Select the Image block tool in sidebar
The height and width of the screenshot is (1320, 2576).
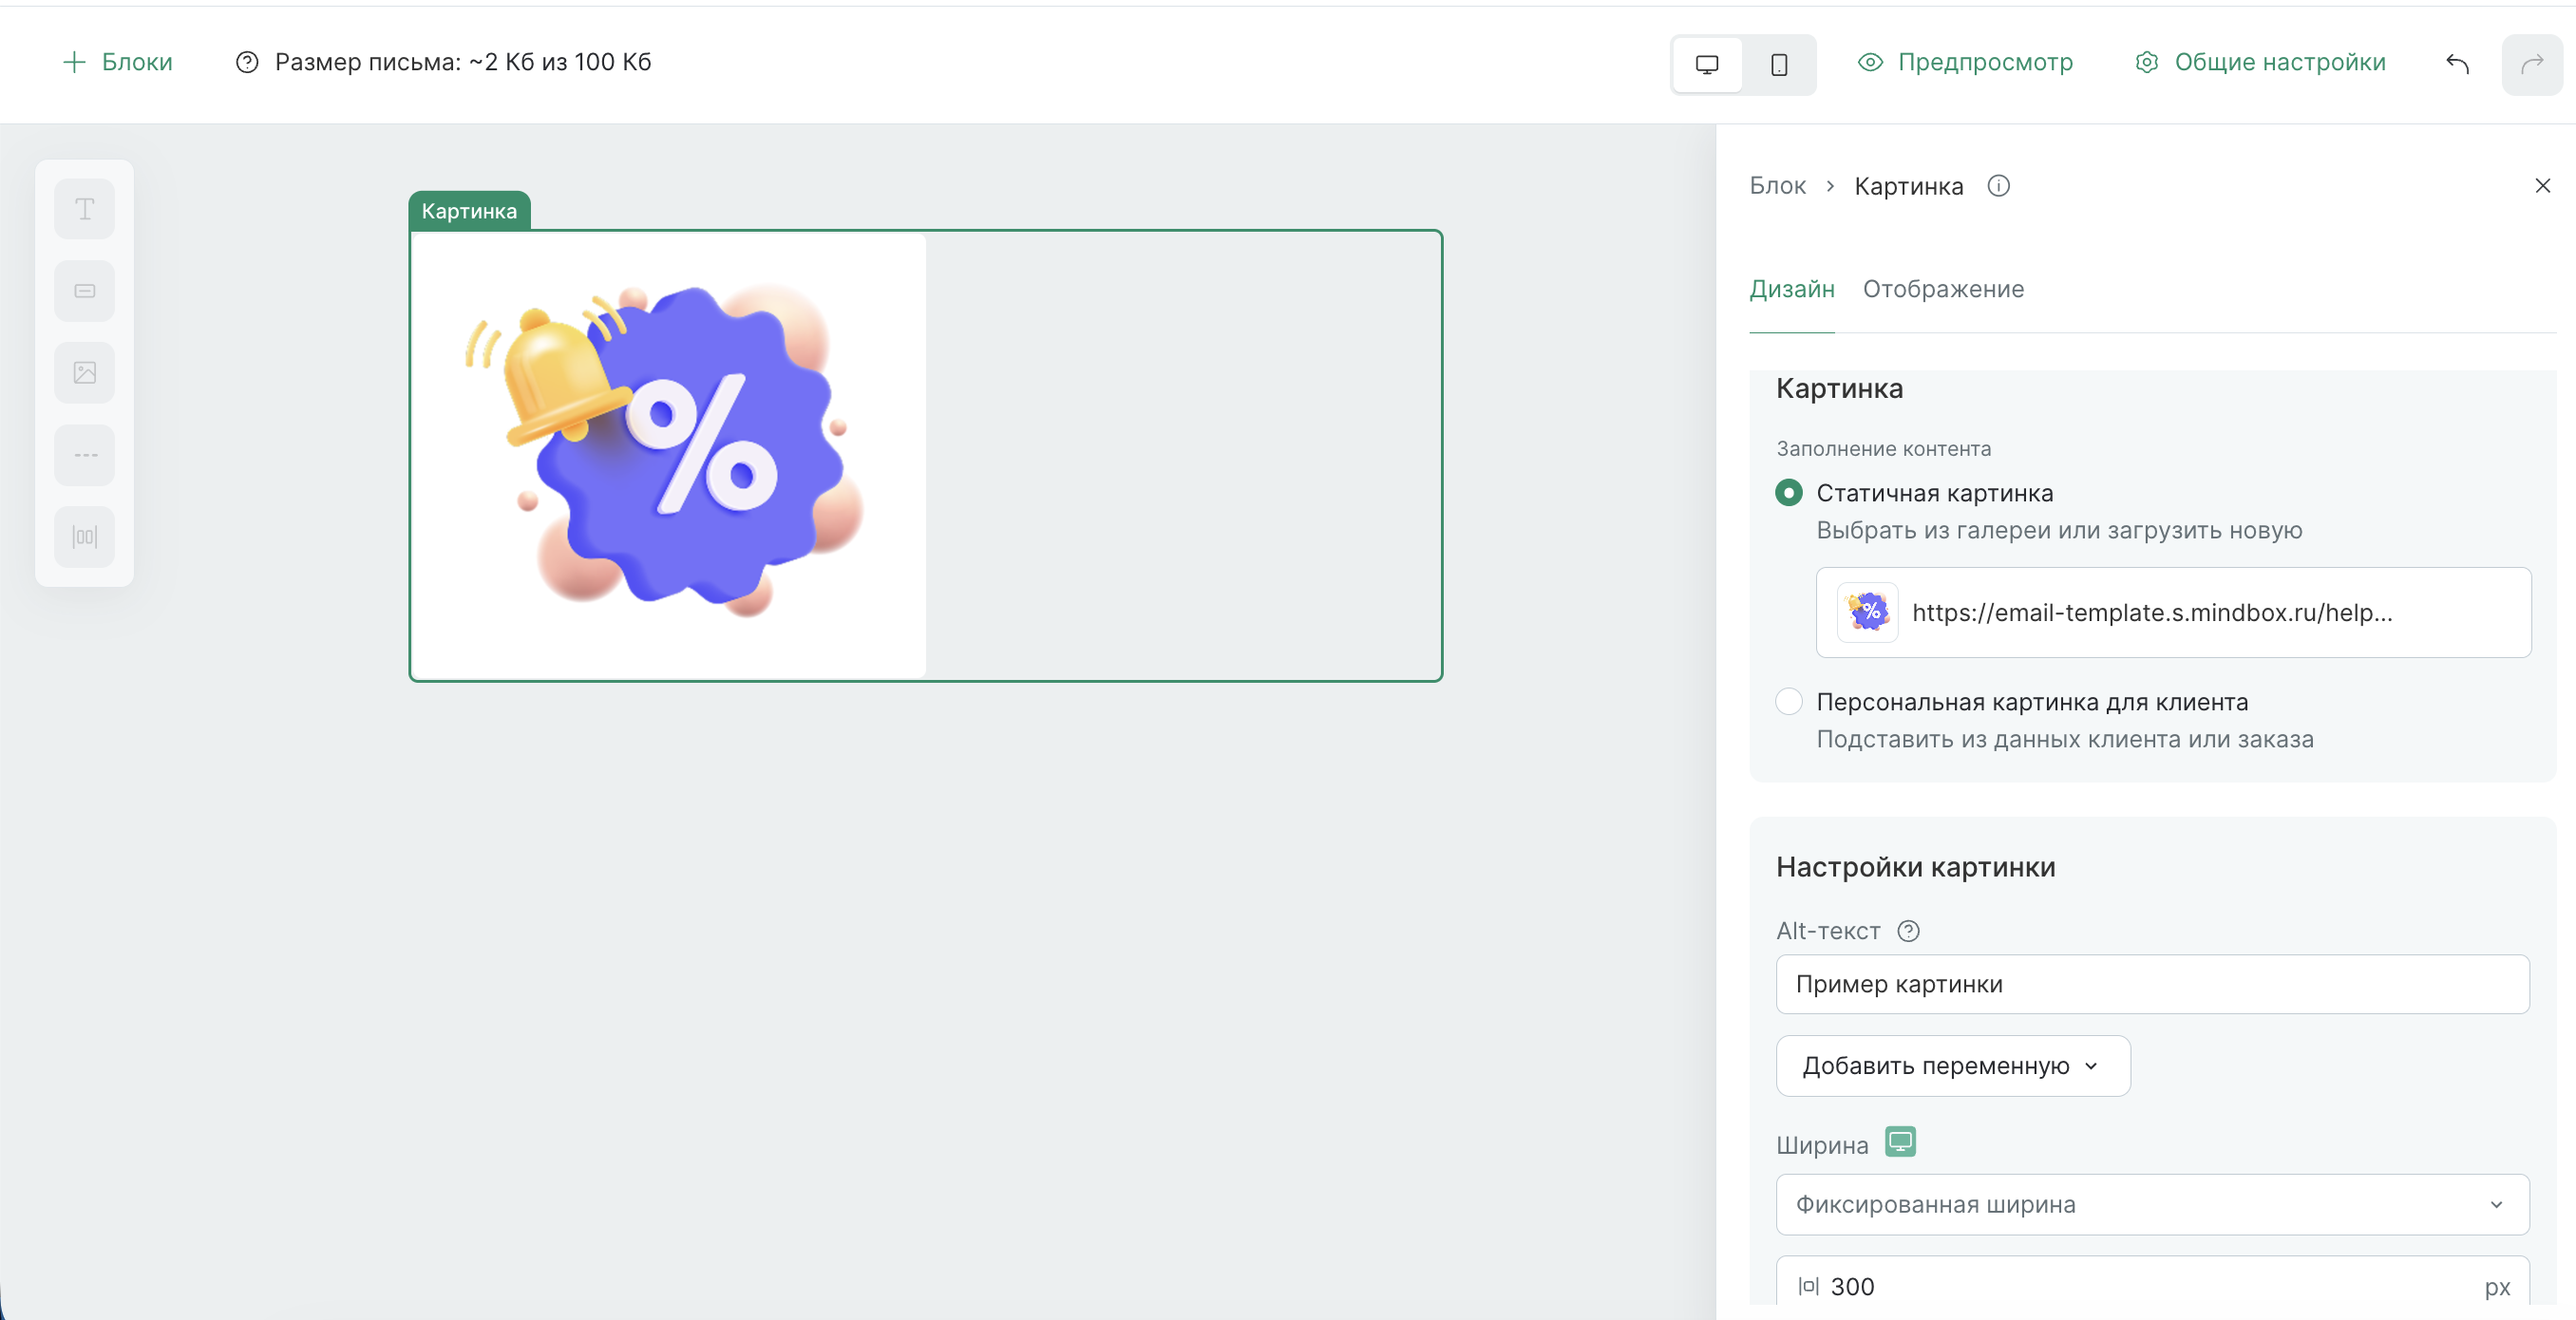coord(85,373)
